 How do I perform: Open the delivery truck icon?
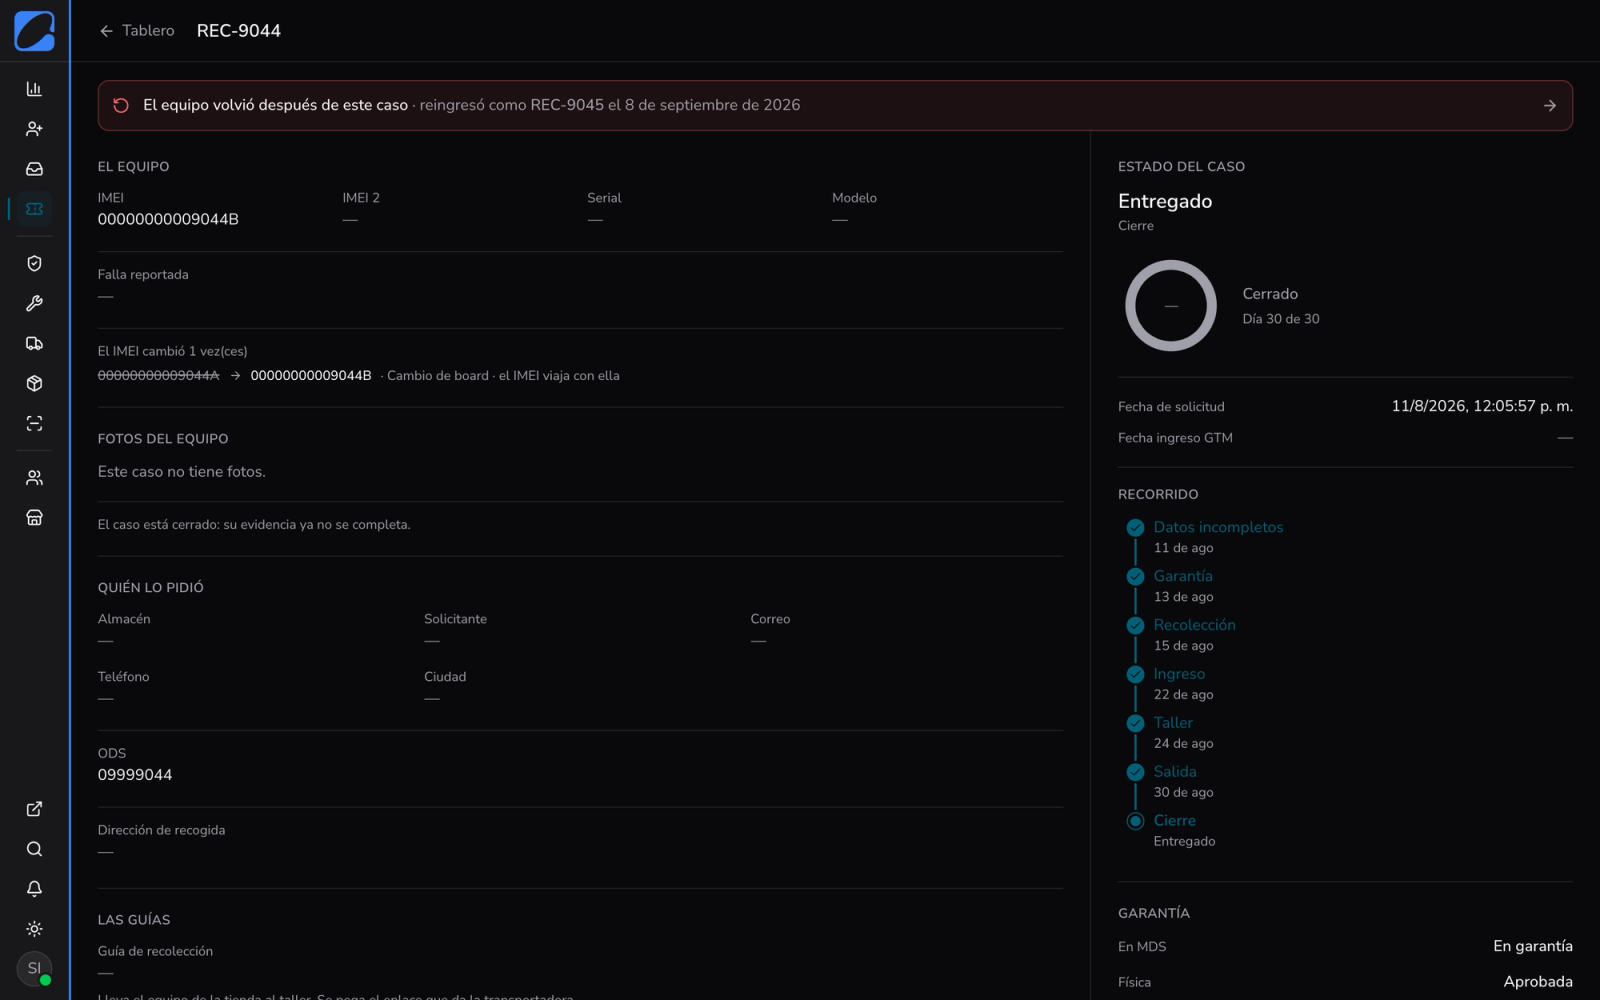[x=34, y=343]
